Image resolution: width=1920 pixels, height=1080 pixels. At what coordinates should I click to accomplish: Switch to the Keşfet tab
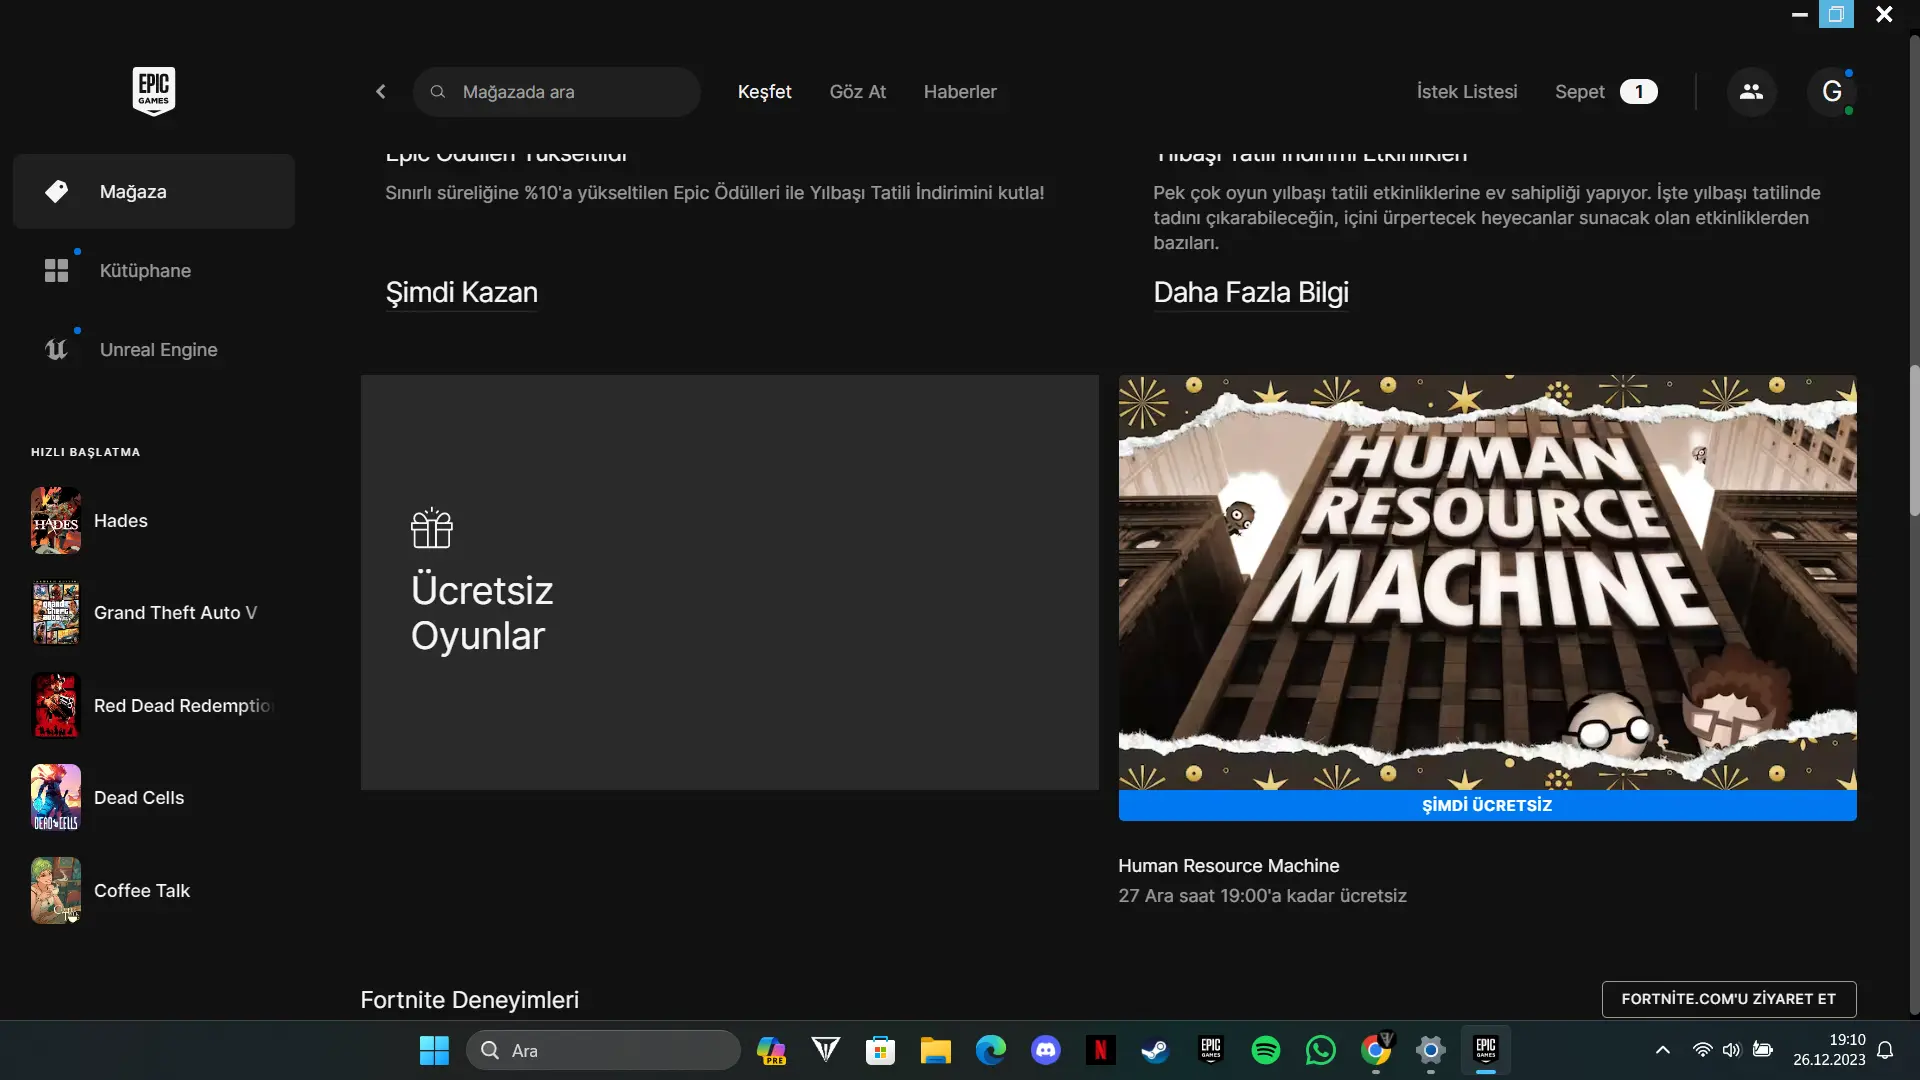(765, 92)
